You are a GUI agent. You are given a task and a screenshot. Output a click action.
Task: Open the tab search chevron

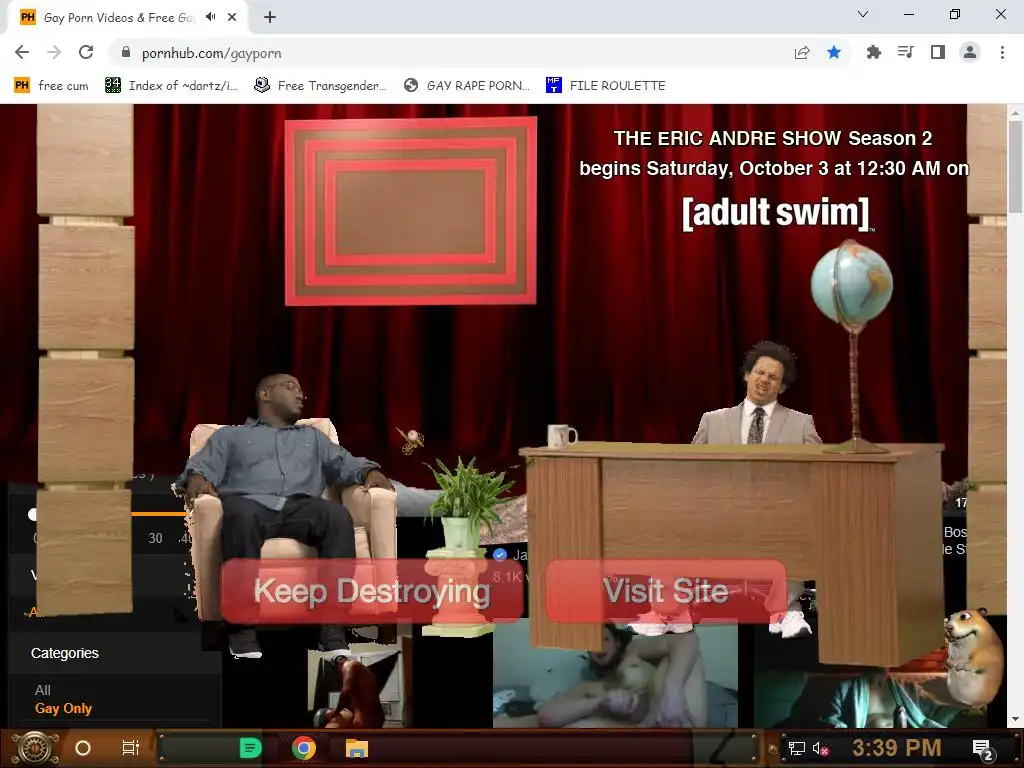click(863, 14)
